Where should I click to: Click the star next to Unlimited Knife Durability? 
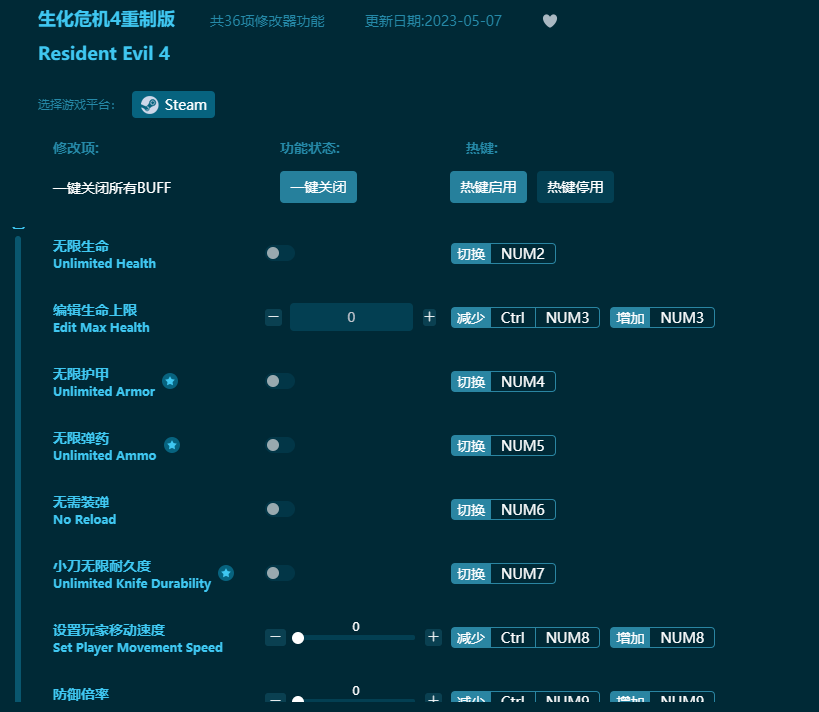click(x=226, y=573)
